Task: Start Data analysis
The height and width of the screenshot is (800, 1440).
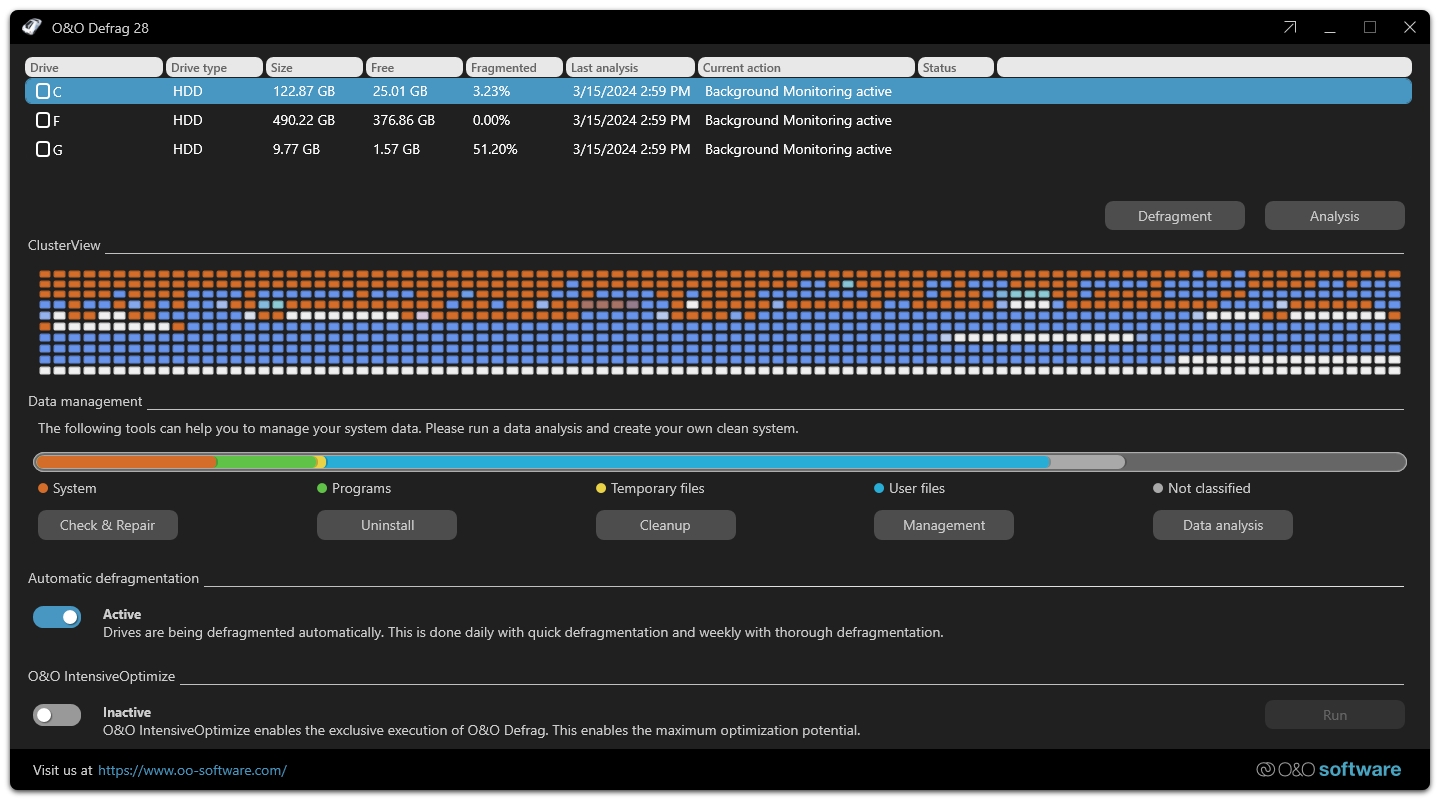Action: [x=1223, y=525]
